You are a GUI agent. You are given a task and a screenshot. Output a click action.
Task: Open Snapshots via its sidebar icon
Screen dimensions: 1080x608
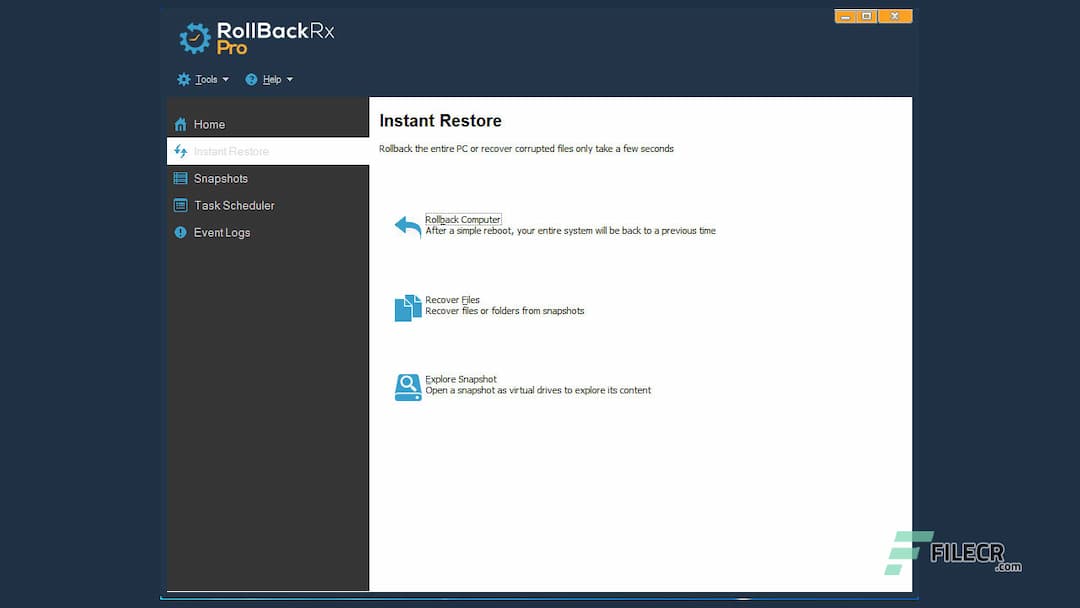tap(182, 178)
